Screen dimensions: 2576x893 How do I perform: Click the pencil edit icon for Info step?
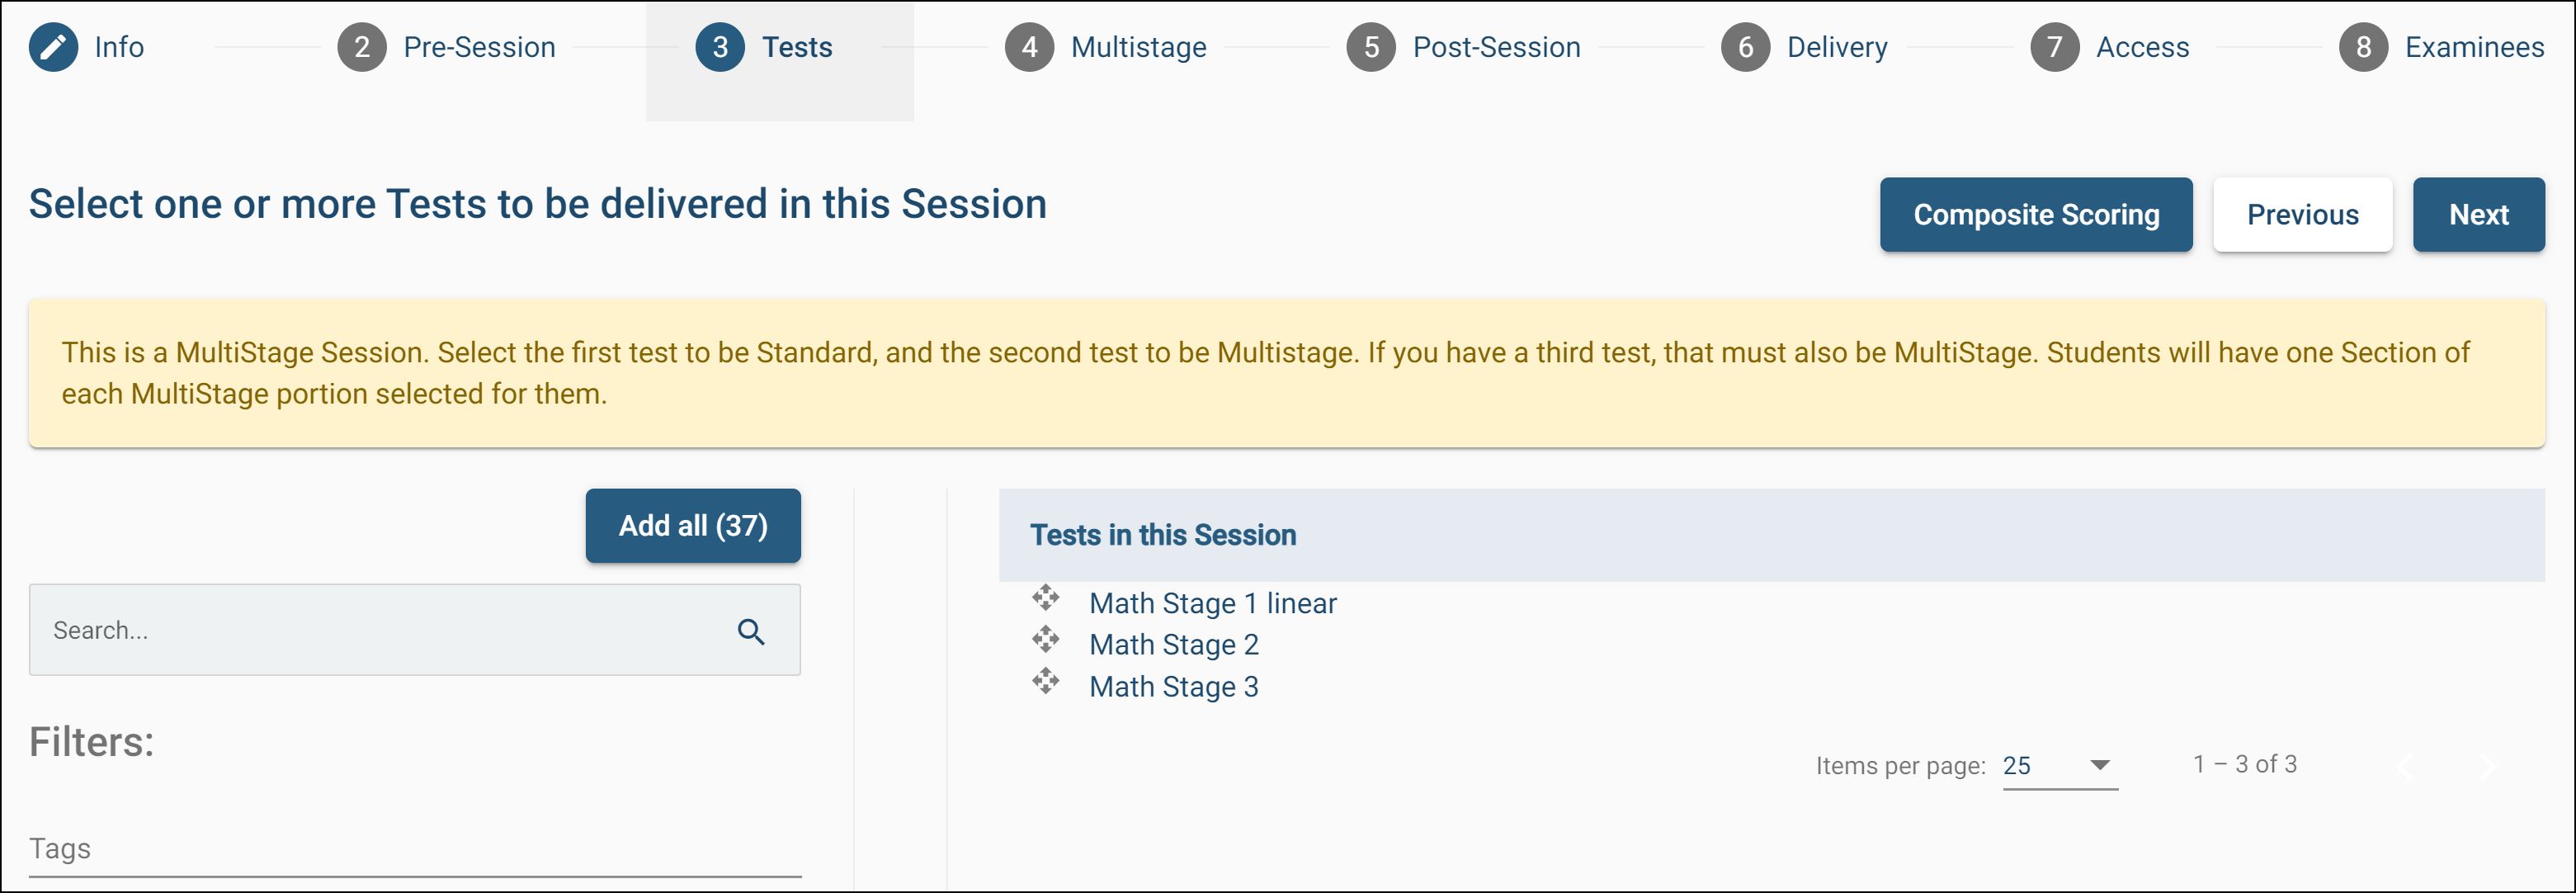click(x=53, y=47)
